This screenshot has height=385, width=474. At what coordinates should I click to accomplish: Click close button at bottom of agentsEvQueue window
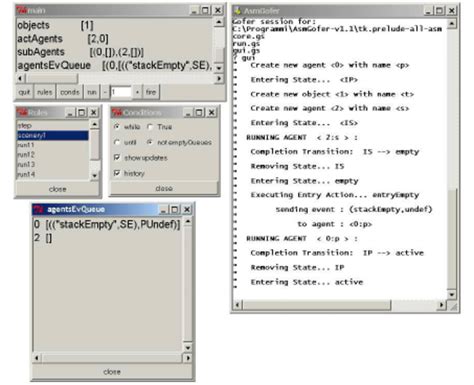click(x=112, y=372)
